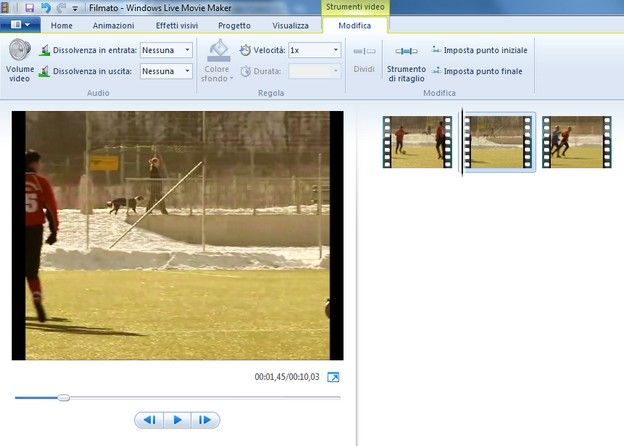Click the preview seek slider handle

click(x=63, y=397)
